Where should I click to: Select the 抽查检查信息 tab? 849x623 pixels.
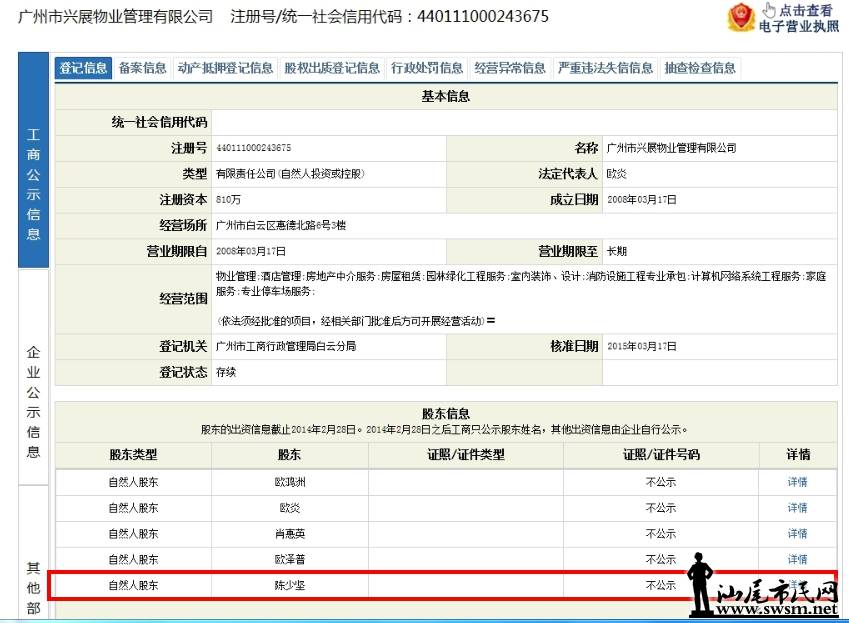pos(700,68)
